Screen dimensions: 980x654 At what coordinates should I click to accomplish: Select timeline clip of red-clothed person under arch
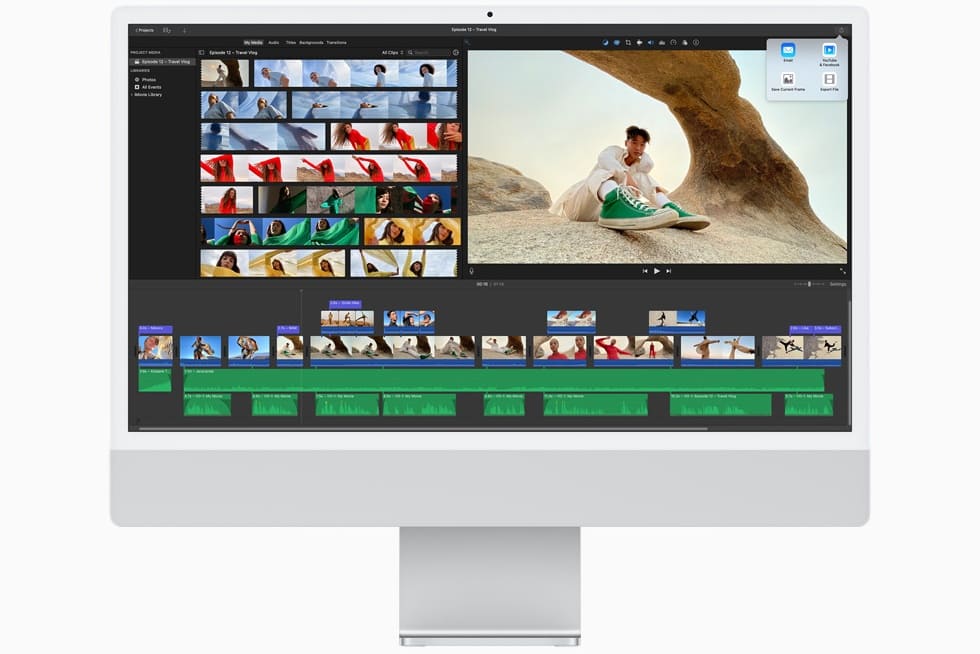click(633, 350)
